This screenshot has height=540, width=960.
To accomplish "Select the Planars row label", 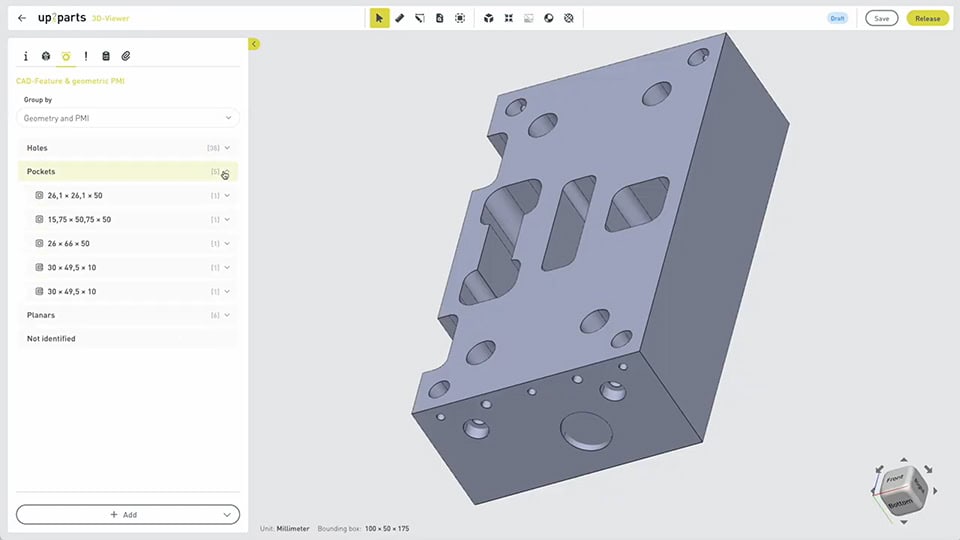I will 41,315.
